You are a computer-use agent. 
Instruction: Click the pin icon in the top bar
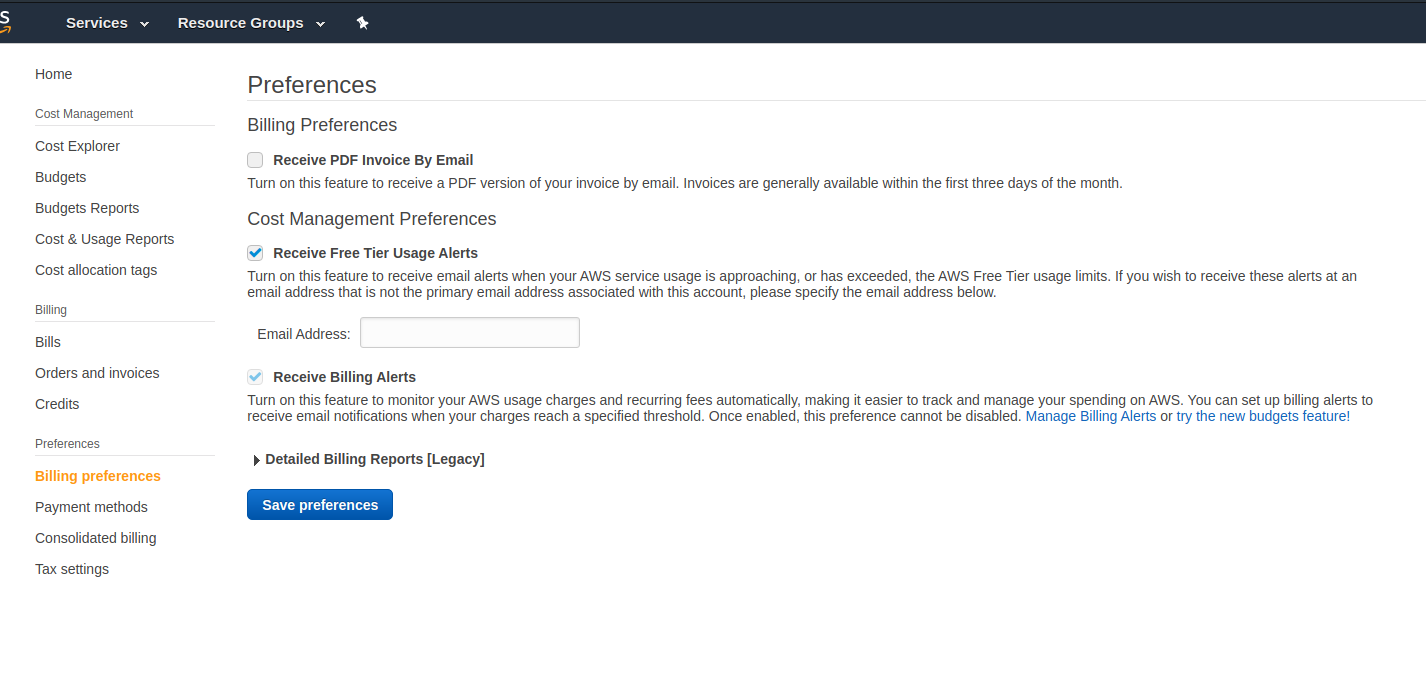point(362,23)
